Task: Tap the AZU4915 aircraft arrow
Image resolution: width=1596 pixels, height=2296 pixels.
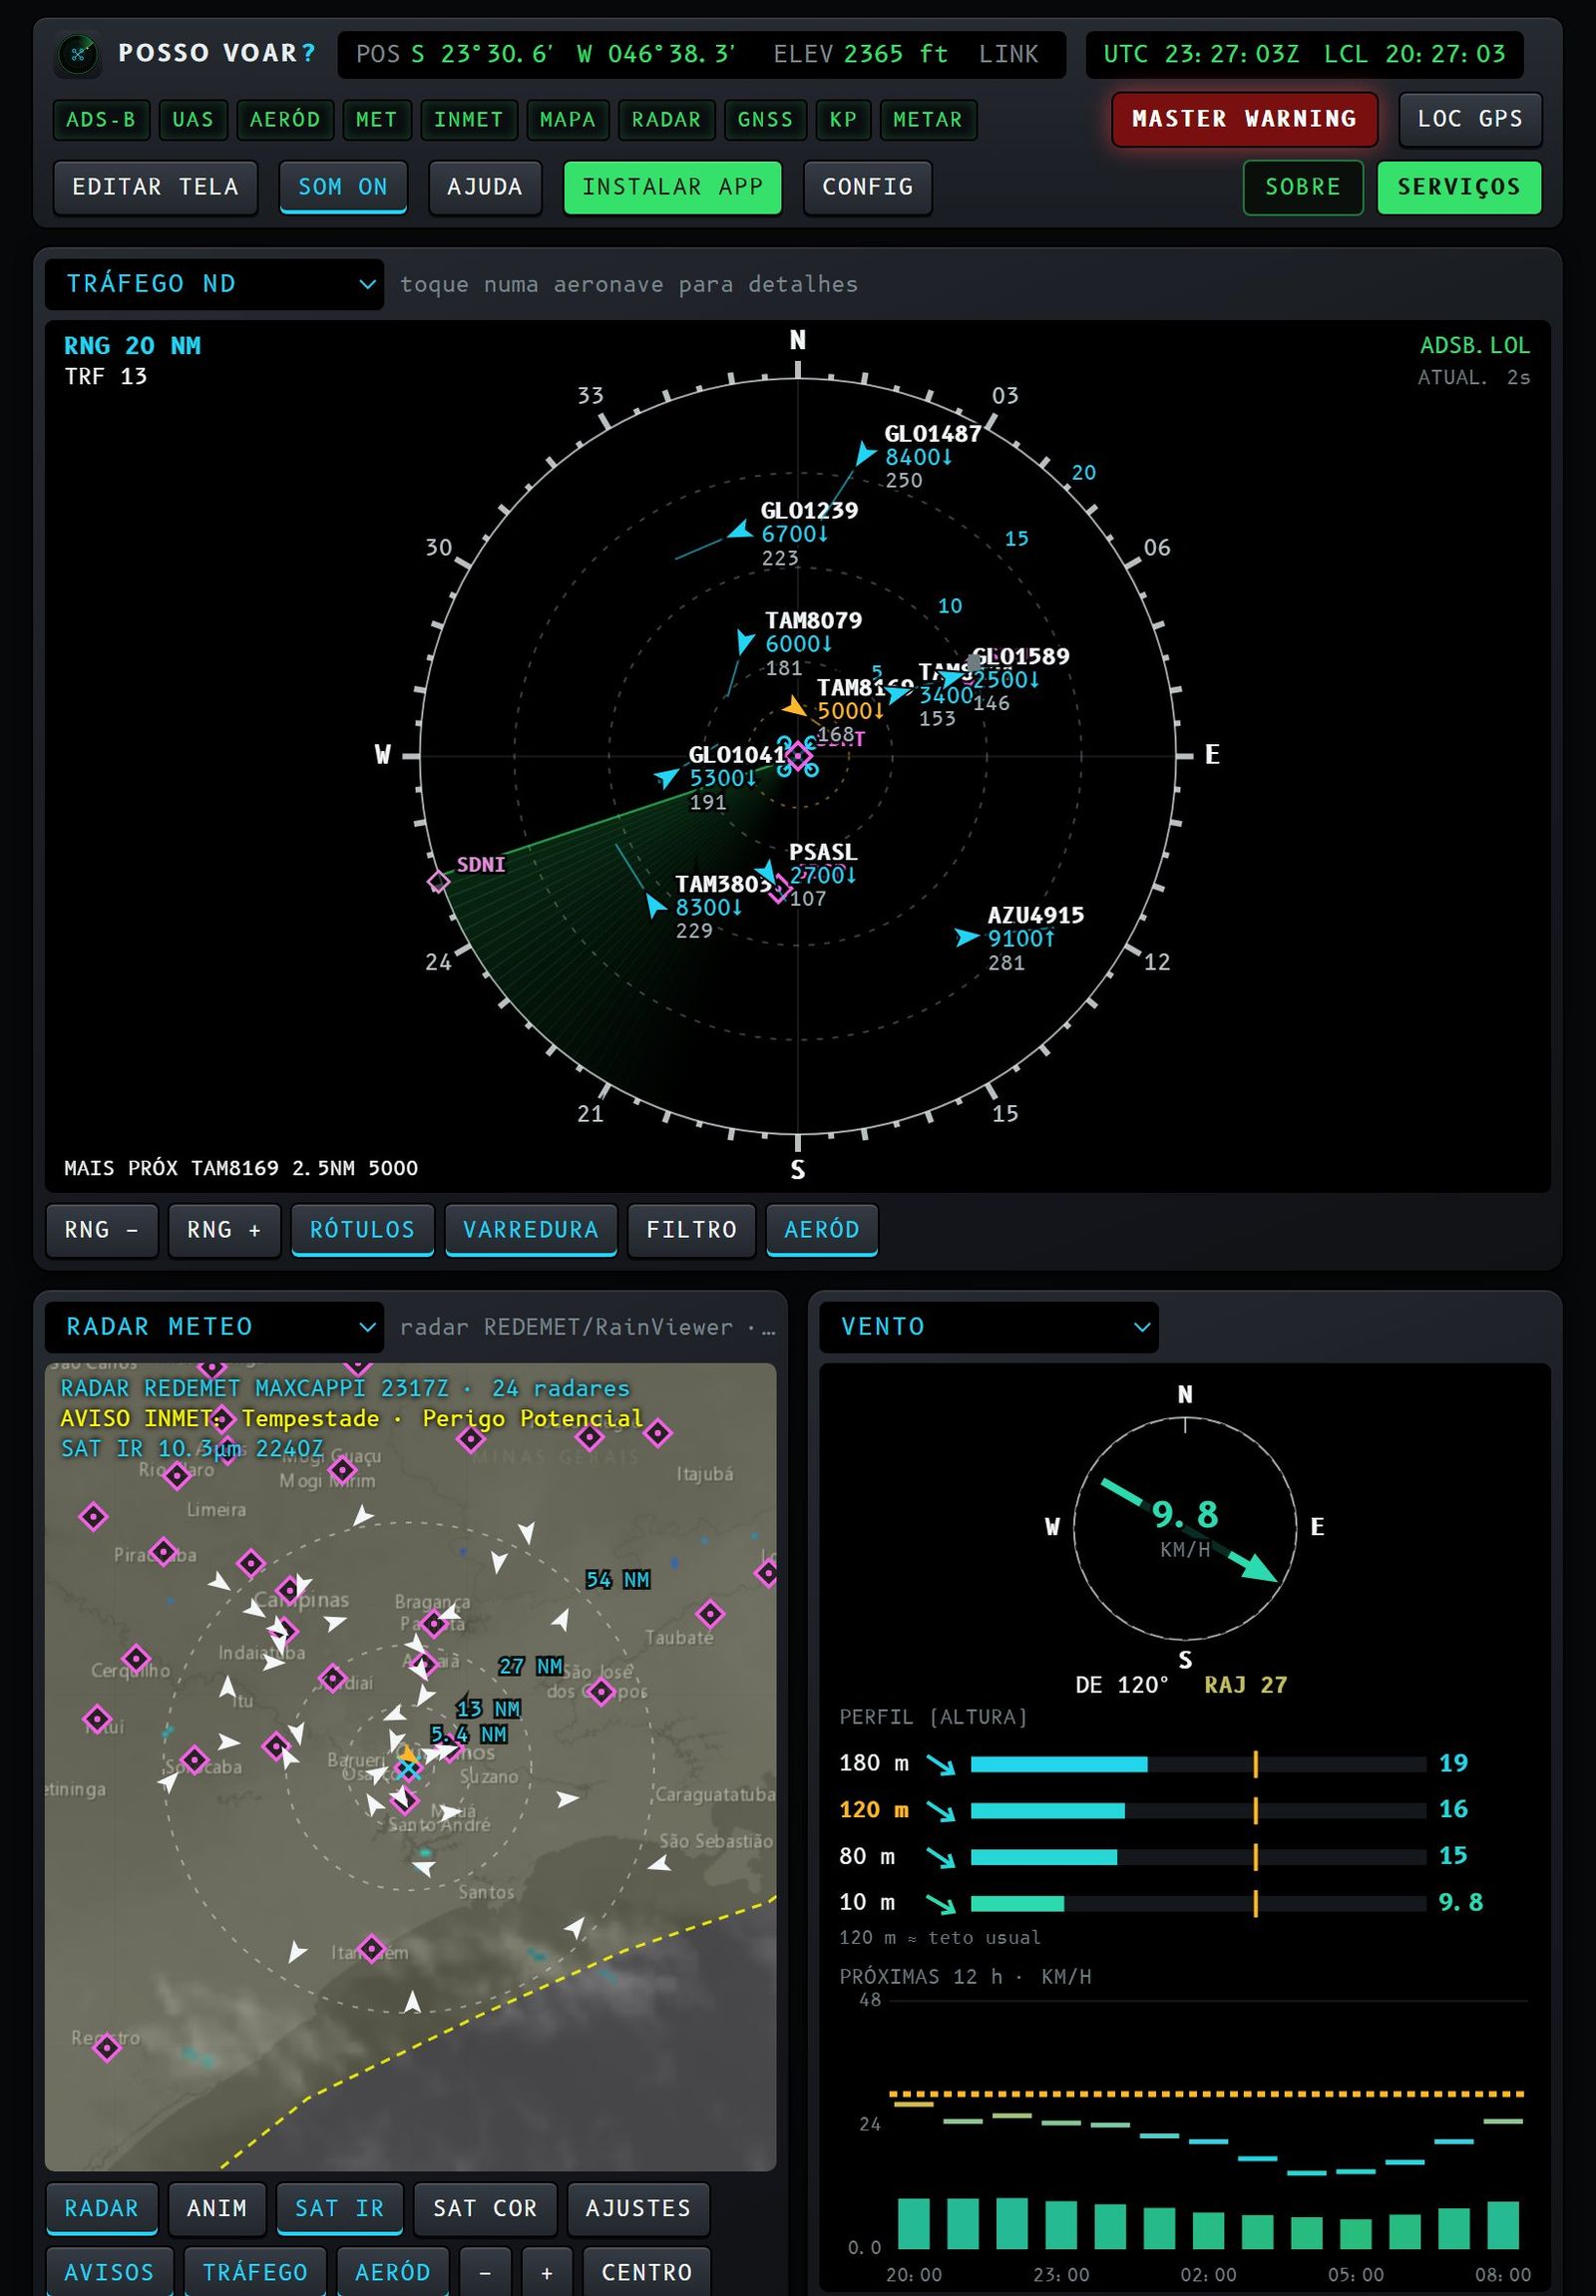Action: (x=966, y=937)
